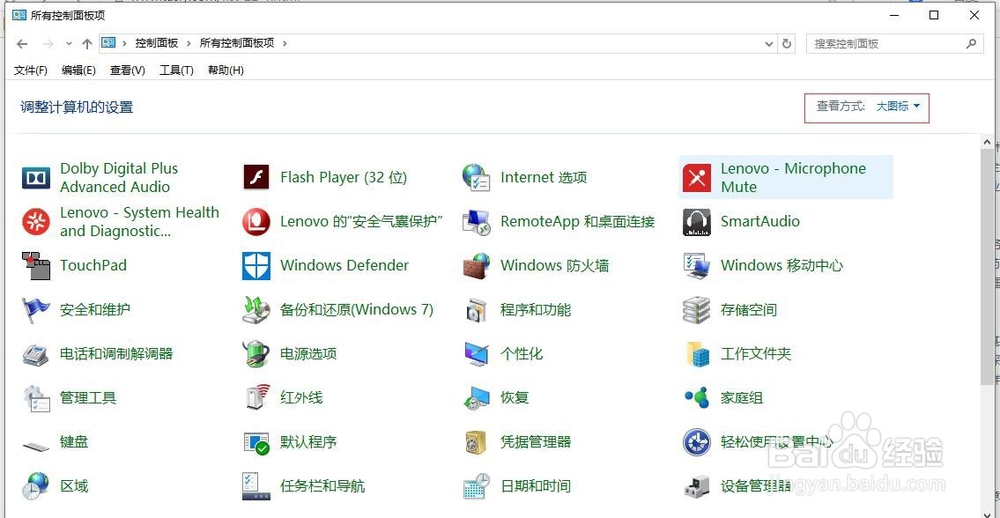Open the 大图标 view mode dropdown
The image size is (1000, 518).
point(898,107)
